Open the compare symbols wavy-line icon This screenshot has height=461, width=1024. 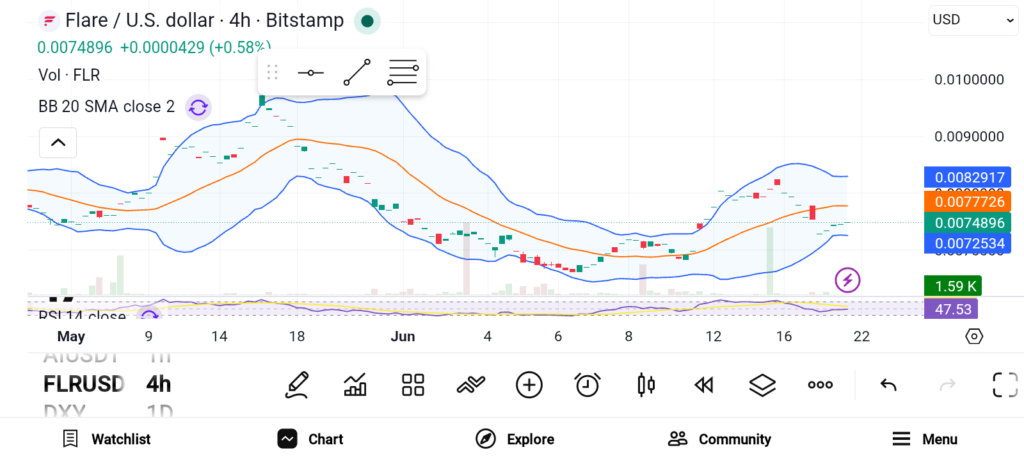[471, 385]
